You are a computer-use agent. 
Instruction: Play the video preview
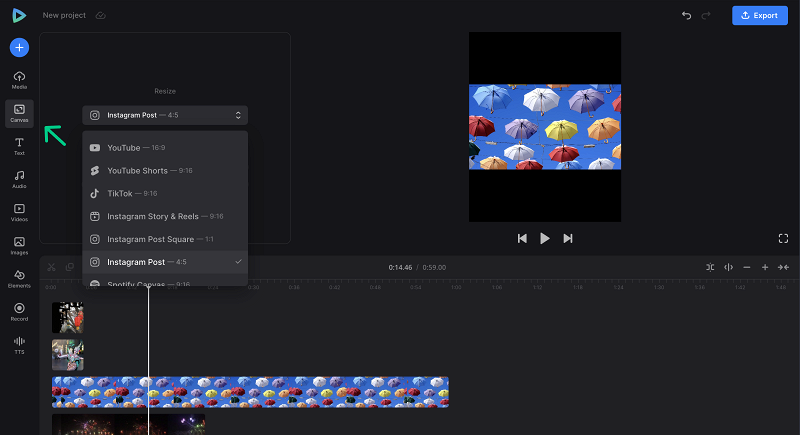pos(544,239)
